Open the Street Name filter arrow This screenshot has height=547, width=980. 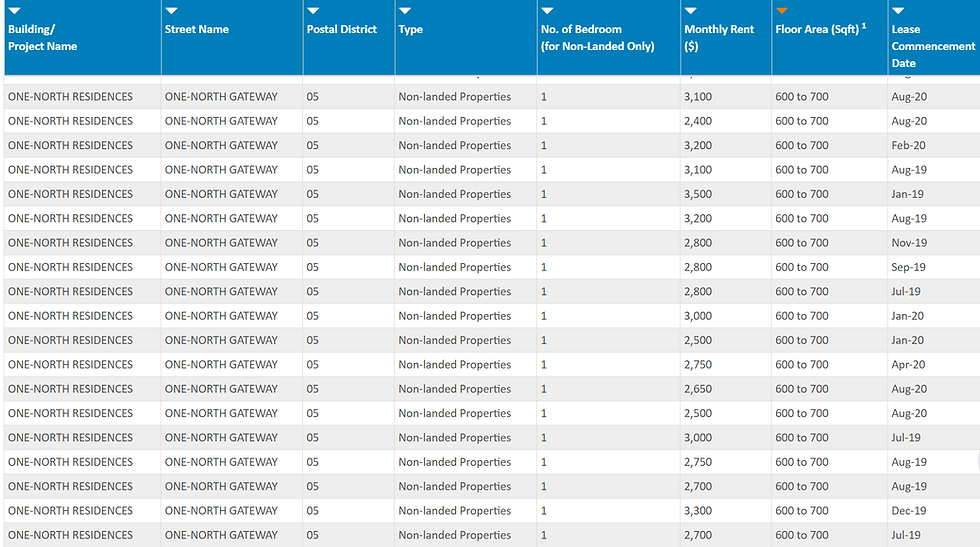point(171,11)
